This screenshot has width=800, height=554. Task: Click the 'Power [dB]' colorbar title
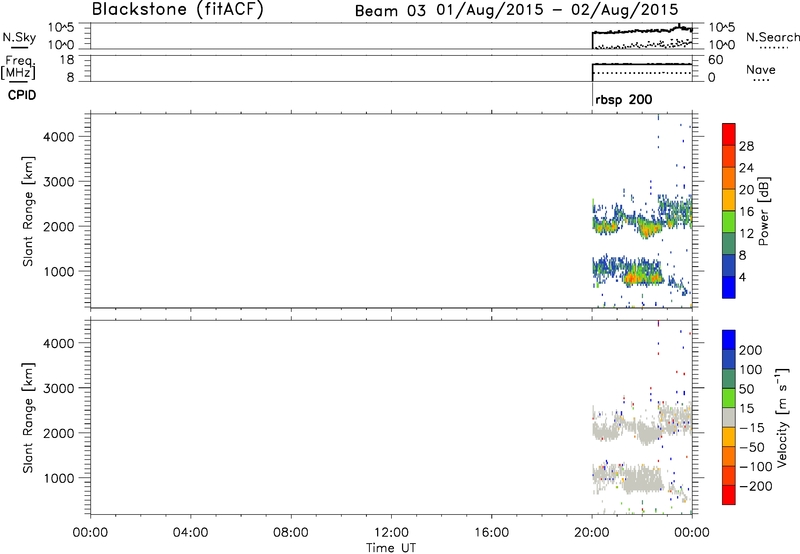coord(763,211)
